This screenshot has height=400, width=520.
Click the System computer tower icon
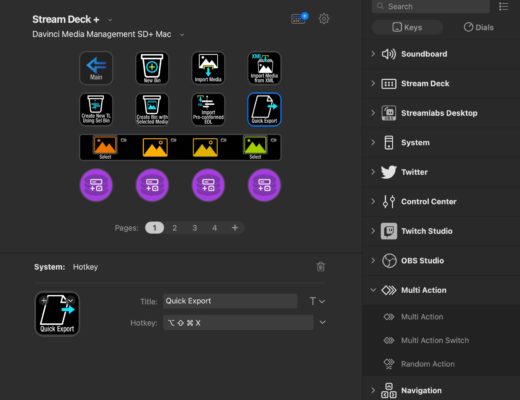tap(389, 143)
